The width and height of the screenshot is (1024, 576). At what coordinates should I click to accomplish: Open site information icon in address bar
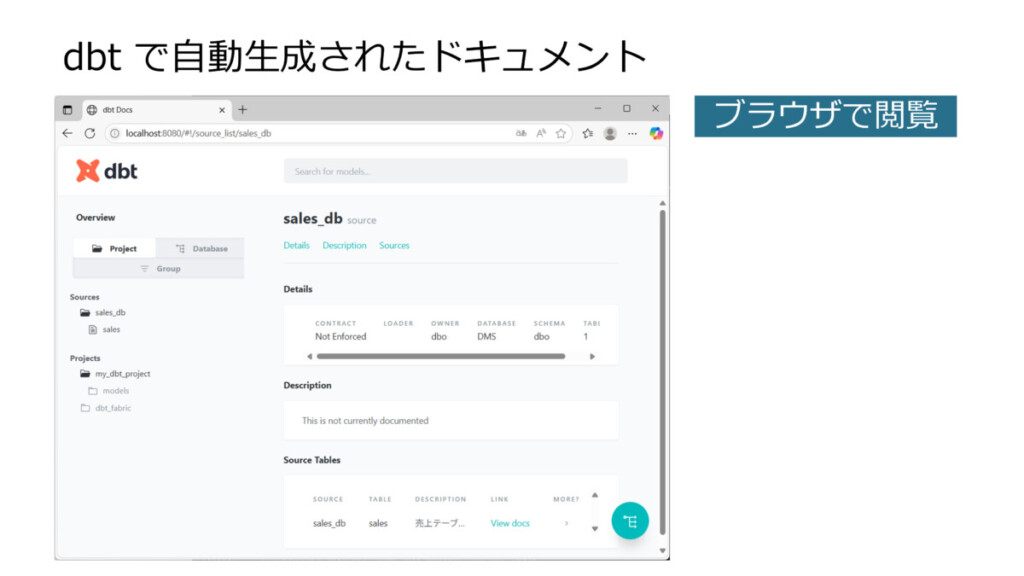(x=114, y=133)
